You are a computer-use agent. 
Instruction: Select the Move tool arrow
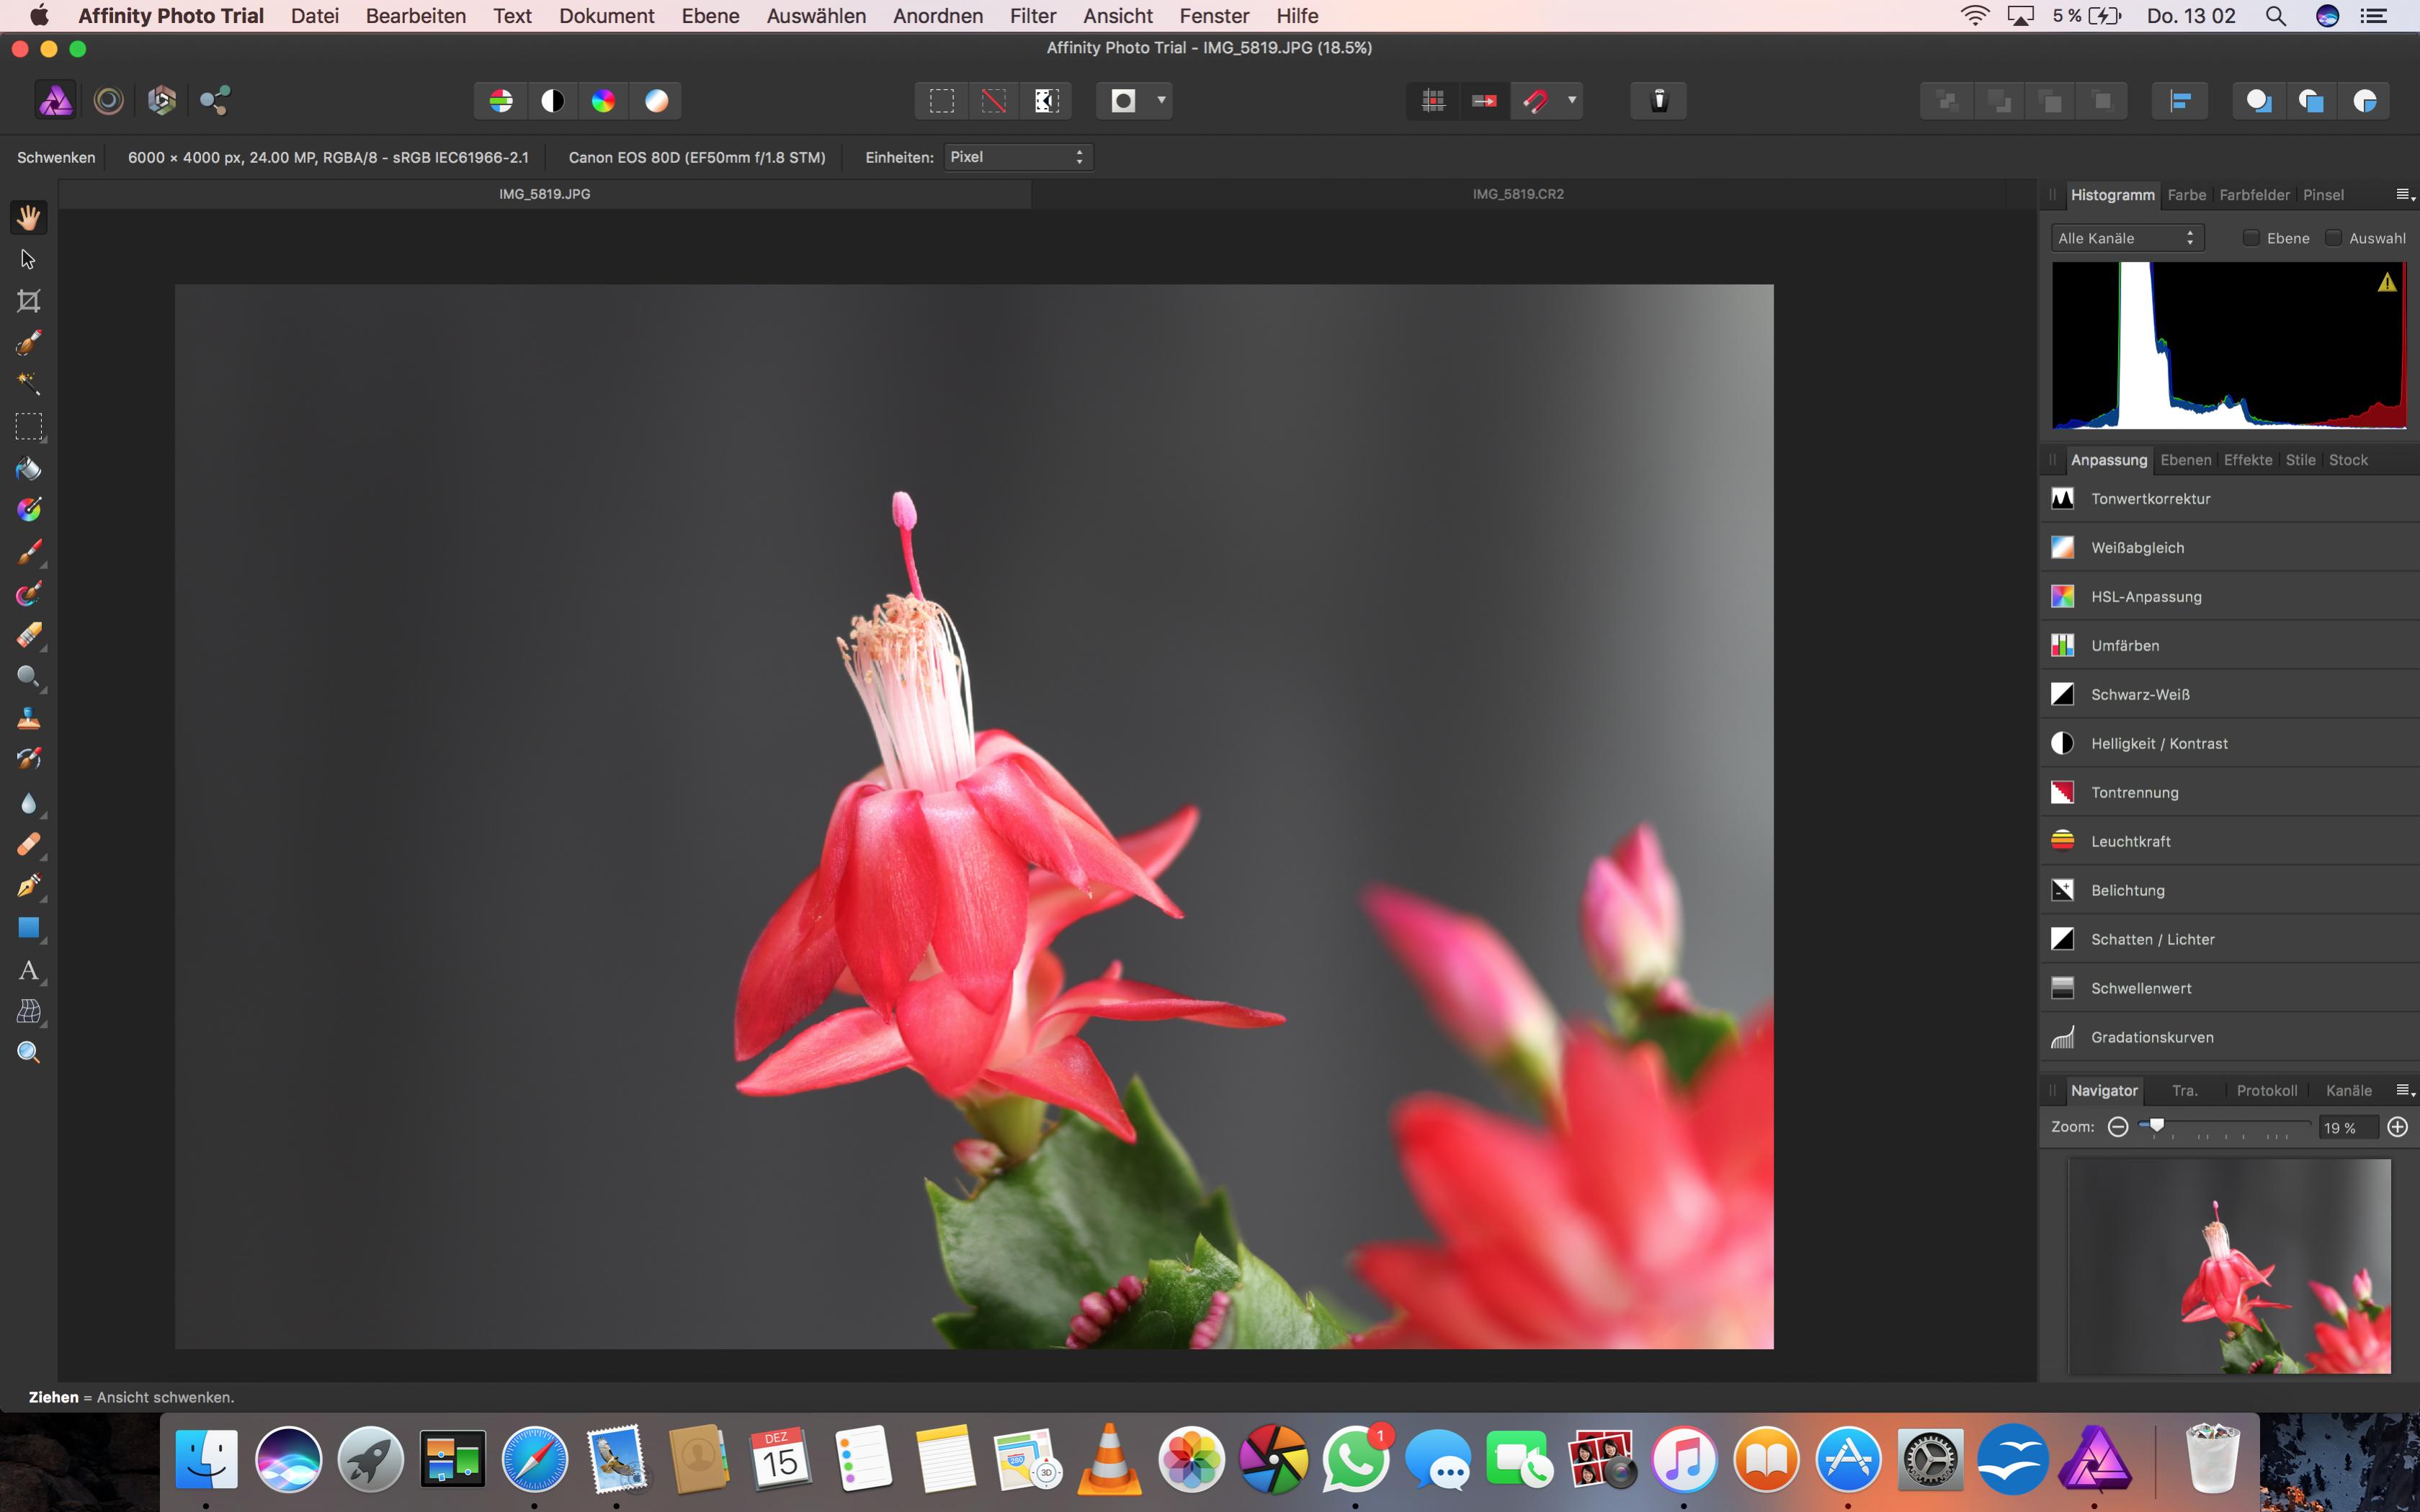pos(28,259)
